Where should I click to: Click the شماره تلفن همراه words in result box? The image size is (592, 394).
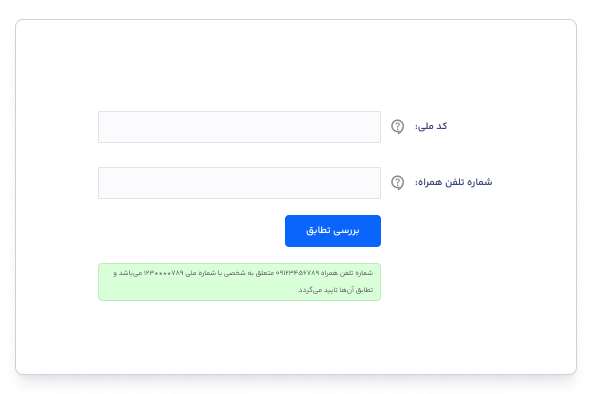(x=347, y=273)
